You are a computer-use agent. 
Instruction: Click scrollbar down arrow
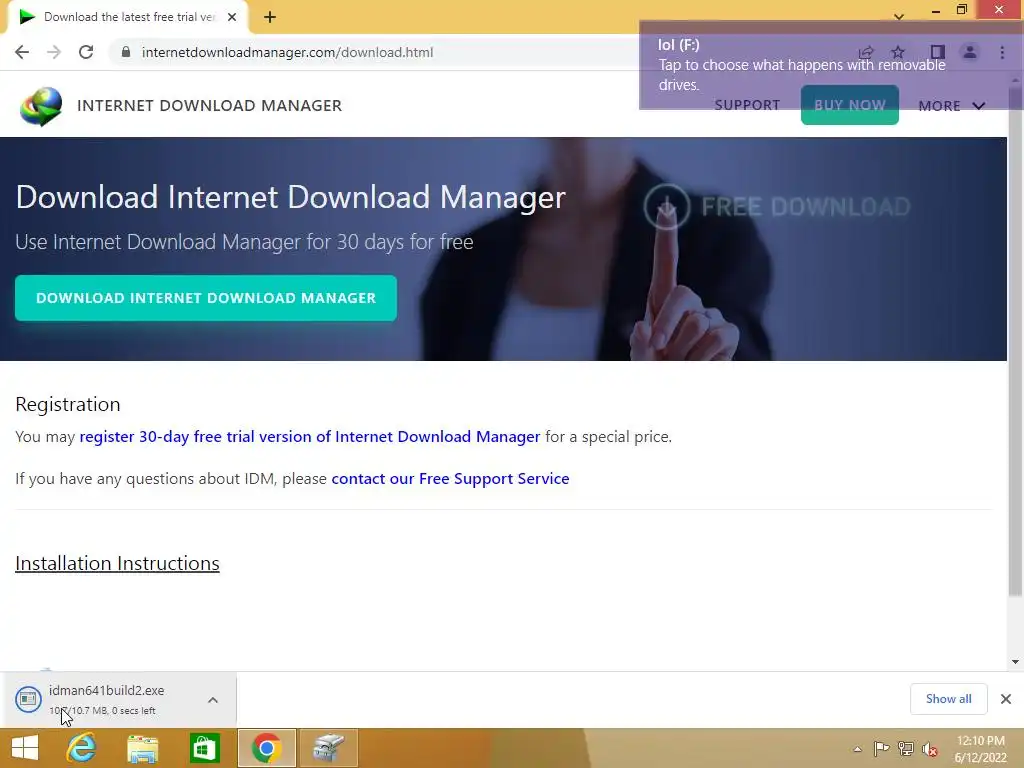pos(1015,662)
